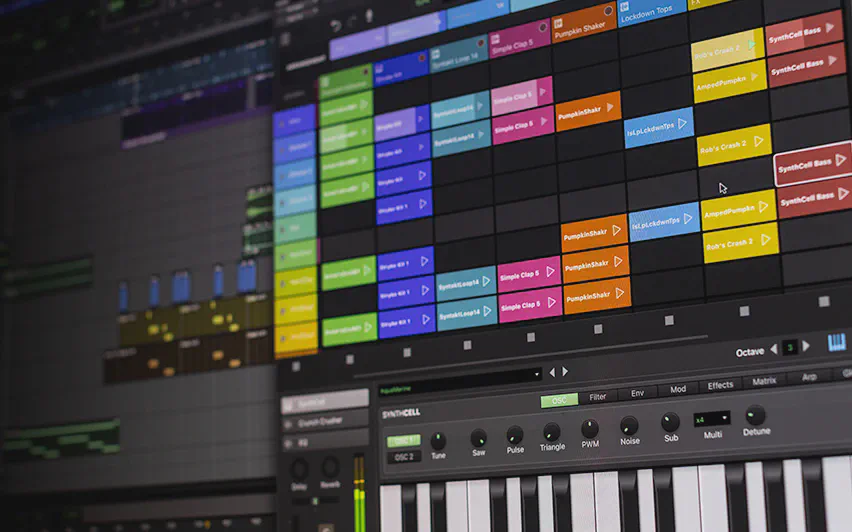Click the Detune knob
The height and width of the screenshot is (532, 852).
coord(755,414)
